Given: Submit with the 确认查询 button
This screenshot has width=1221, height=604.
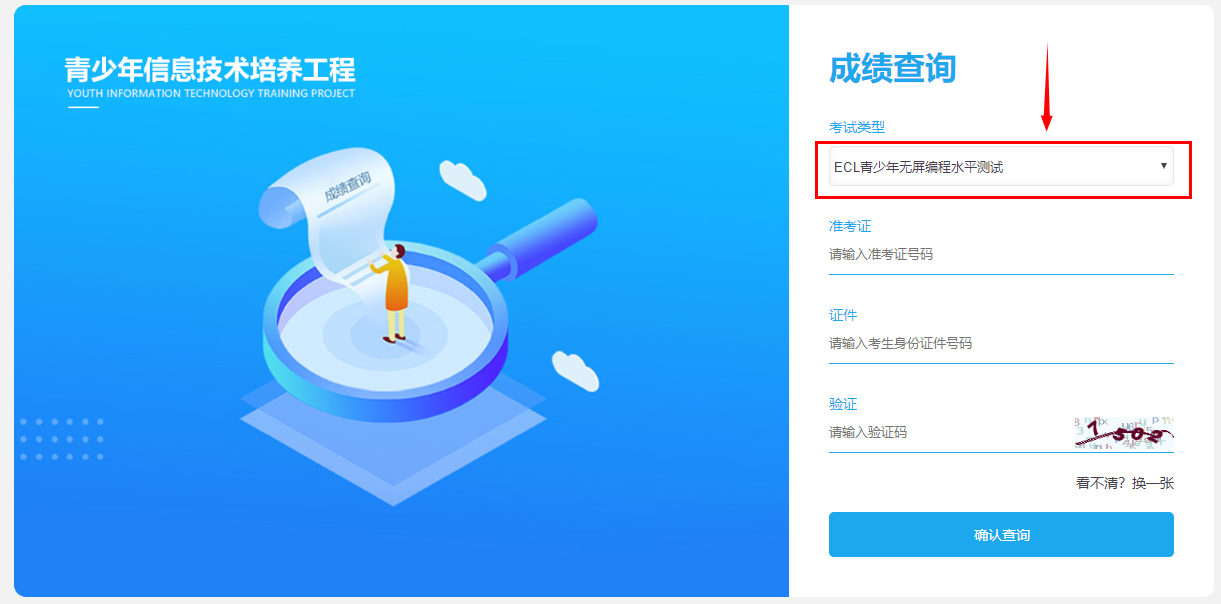Looking at the screenshot, I should [x=1001, y=535].
